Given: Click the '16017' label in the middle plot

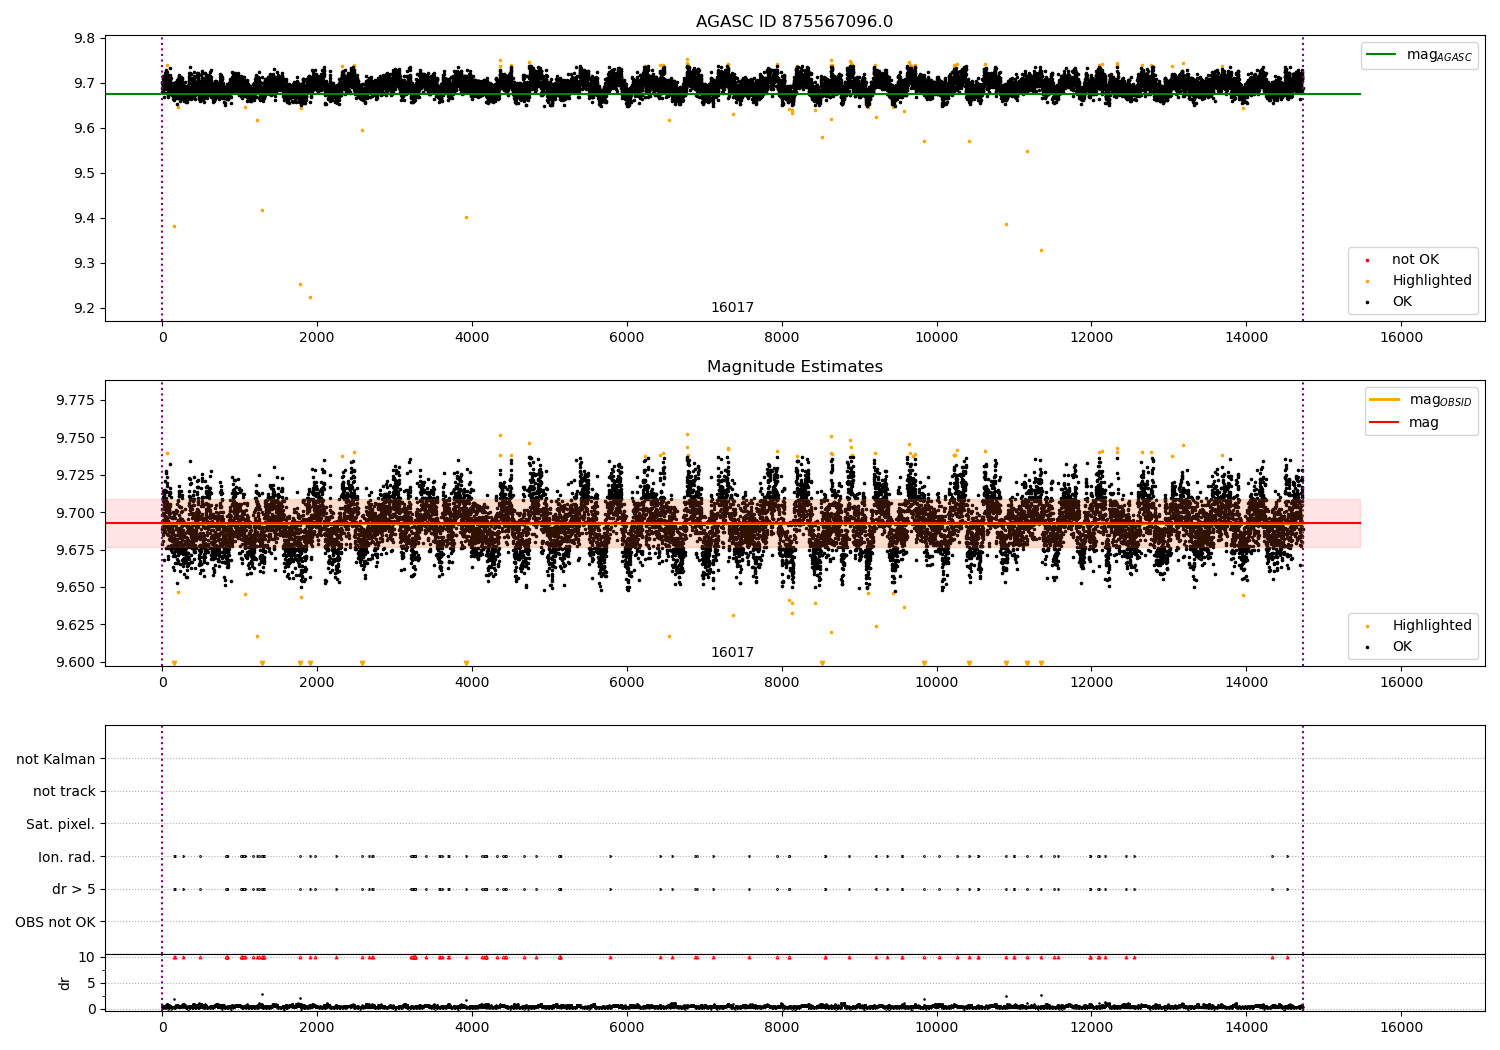Looking at the screenshot, I should pos(732,653).
